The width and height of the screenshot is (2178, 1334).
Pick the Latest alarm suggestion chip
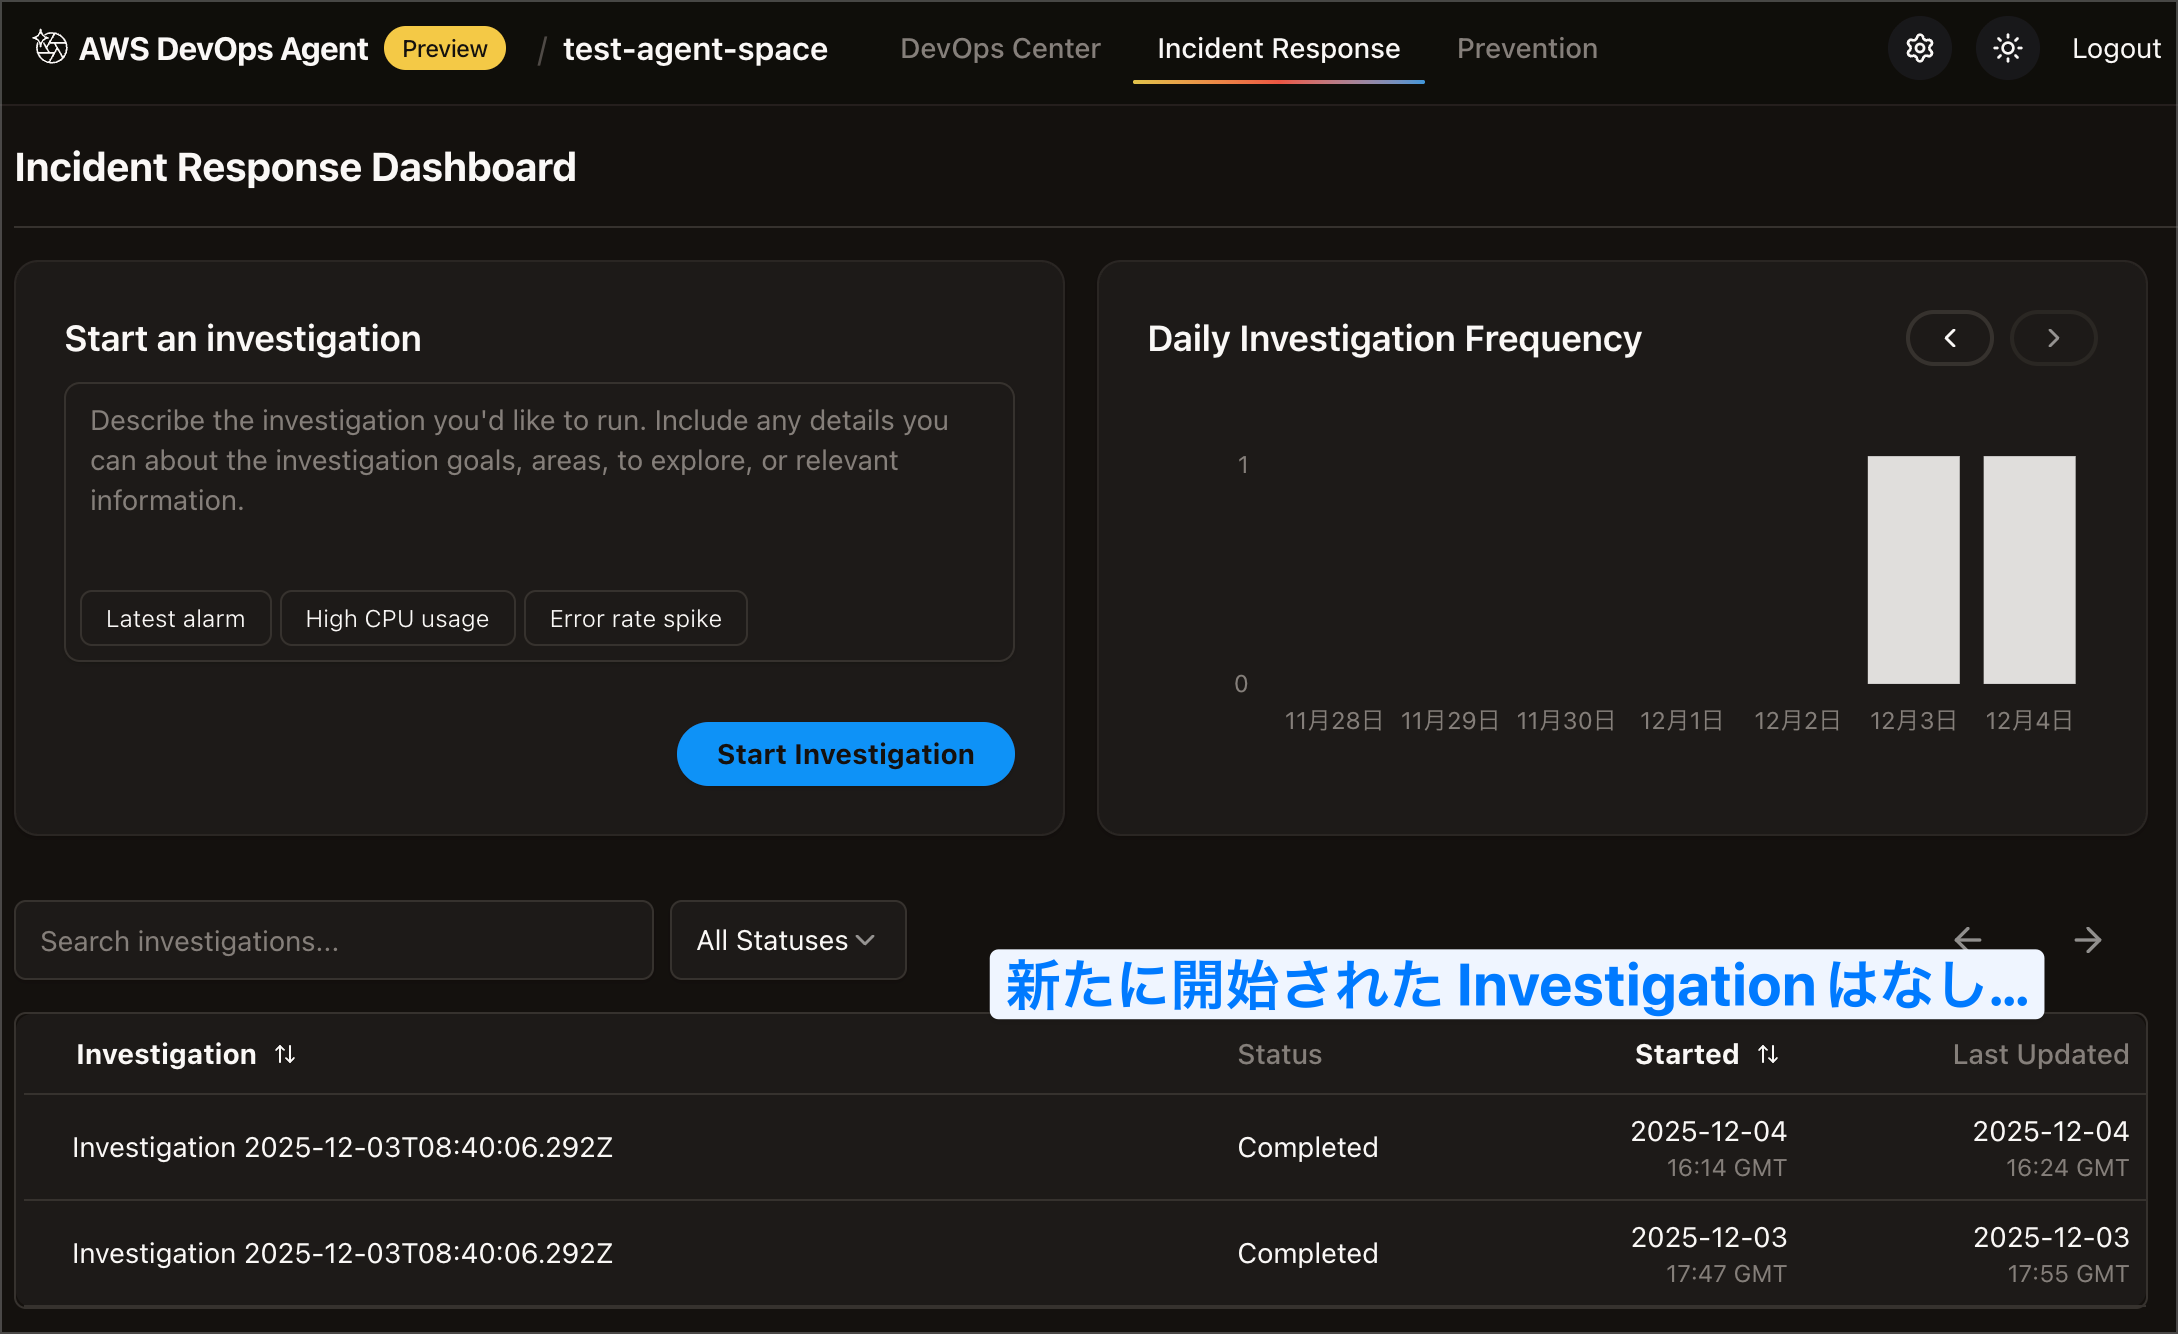[175, 618]
